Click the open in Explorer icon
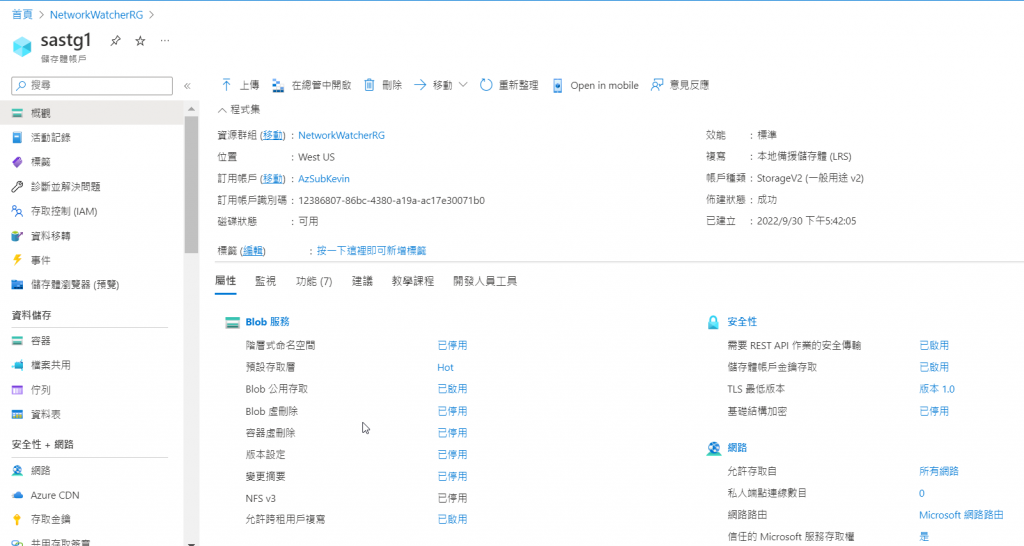1024x546 pixels. click(278, 85)
